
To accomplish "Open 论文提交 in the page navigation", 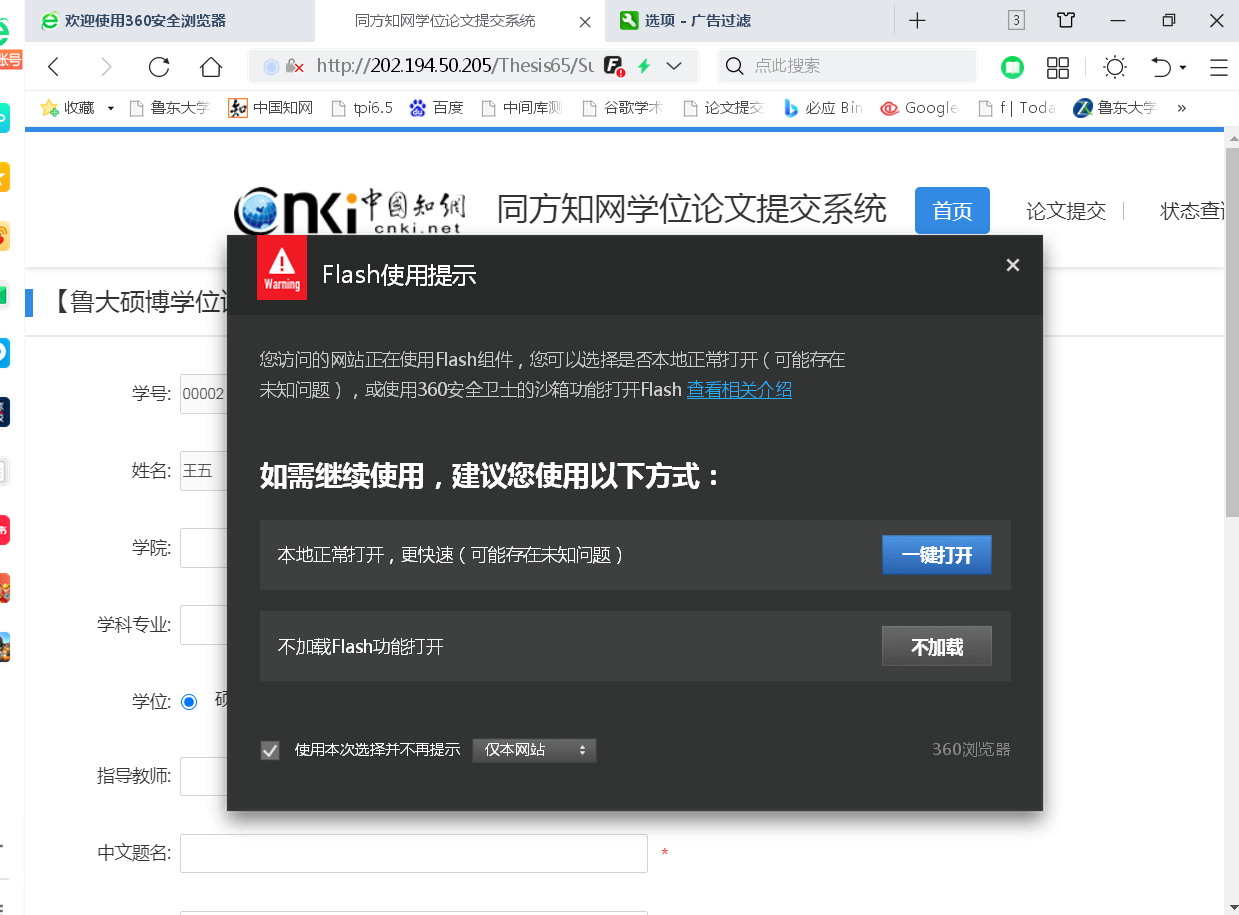I will tap(1066, 211).
